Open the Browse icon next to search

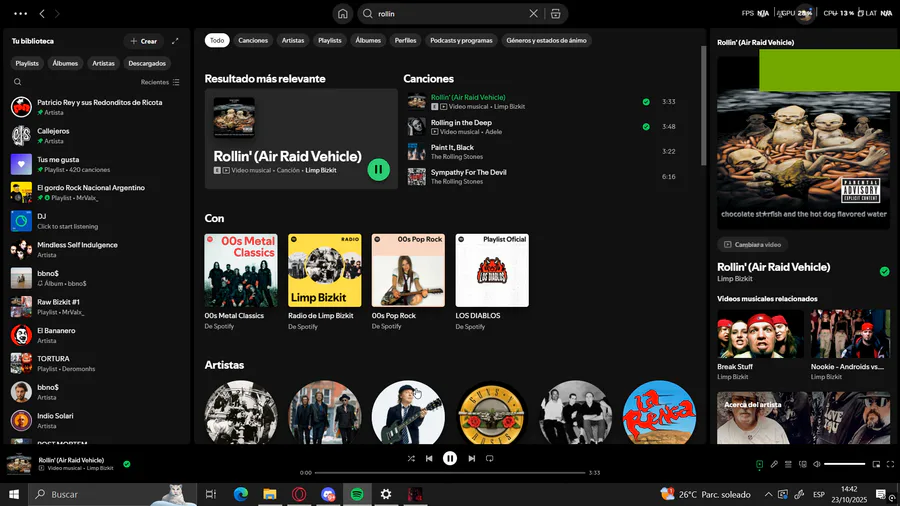pyautogui.click(x=556, y=14)
